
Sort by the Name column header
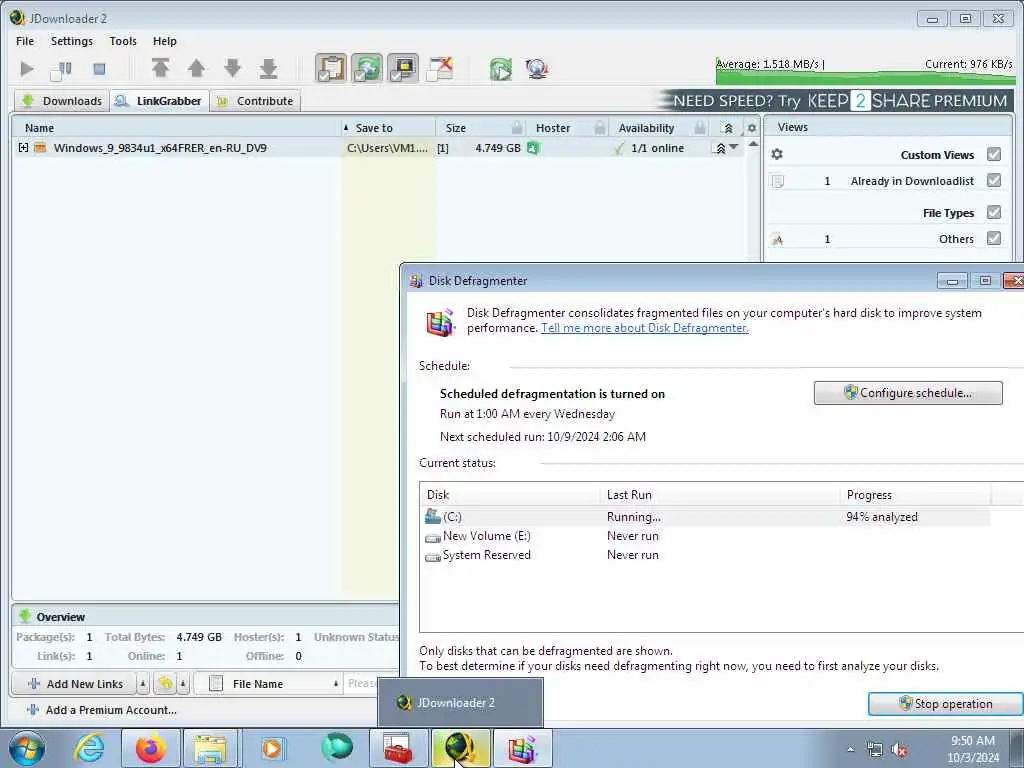coord(176,128)
